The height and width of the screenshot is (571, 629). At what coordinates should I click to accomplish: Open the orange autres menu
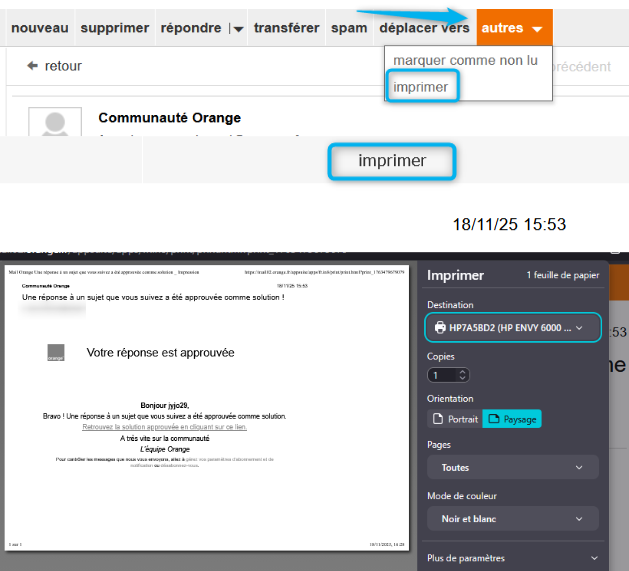tap(513, 28)
